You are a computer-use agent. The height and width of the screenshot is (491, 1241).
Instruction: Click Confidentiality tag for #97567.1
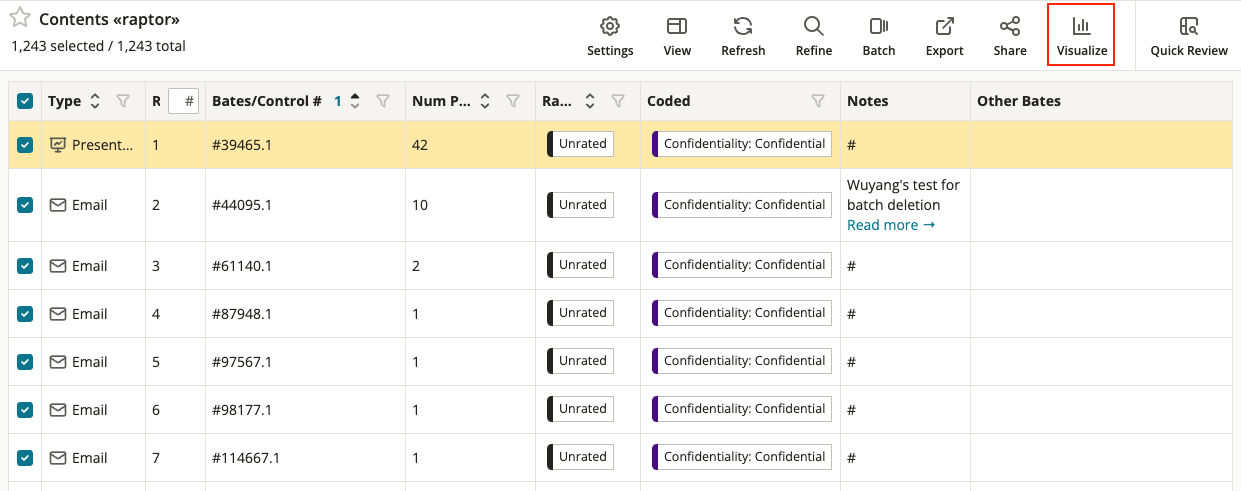pyautogui.click(x=742, y=361)
